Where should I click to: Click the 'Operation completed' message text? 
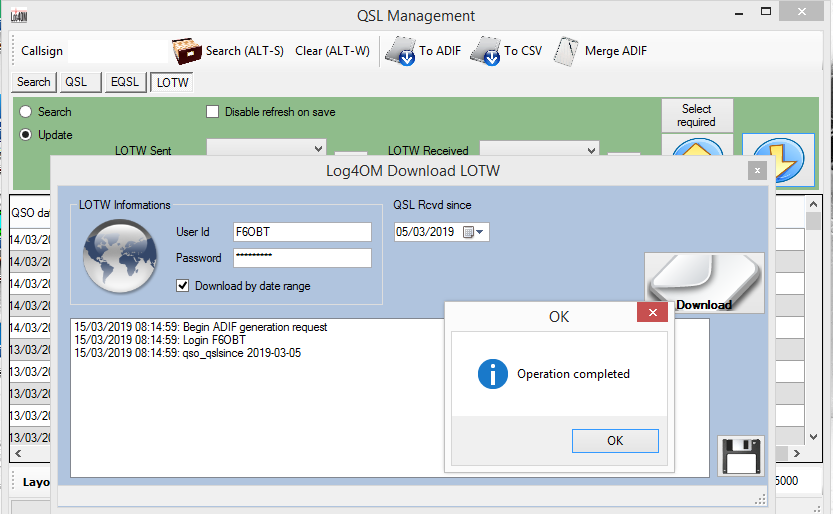[574, 374]
